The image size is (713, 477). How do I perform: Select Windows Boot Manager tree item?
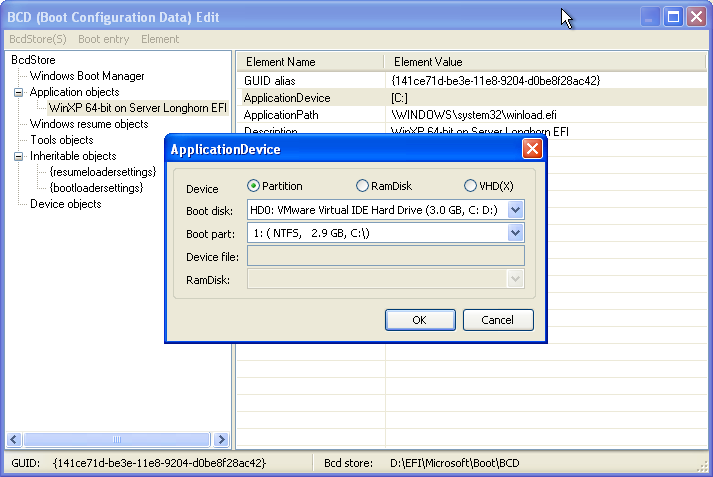[87, 76]
